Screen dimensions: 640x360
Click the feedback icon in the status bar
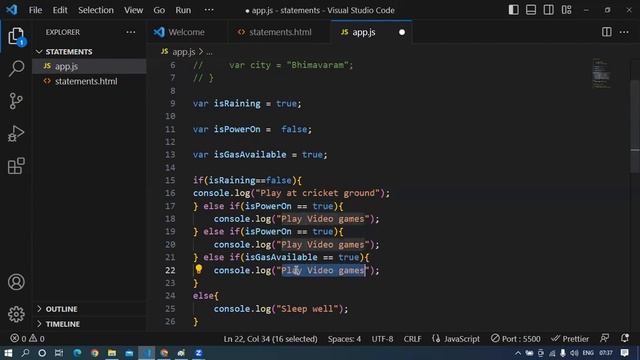(x=604, y=338)
